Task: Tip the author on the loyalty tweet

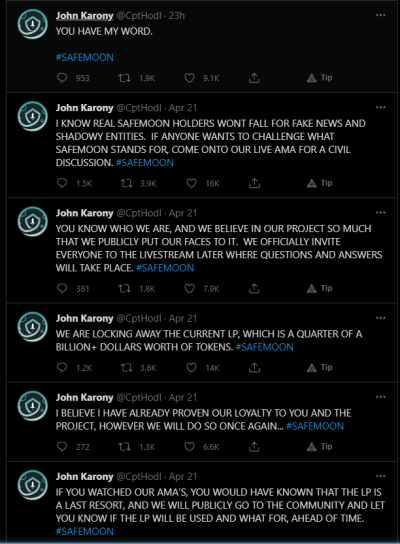Action: (320, 447)
